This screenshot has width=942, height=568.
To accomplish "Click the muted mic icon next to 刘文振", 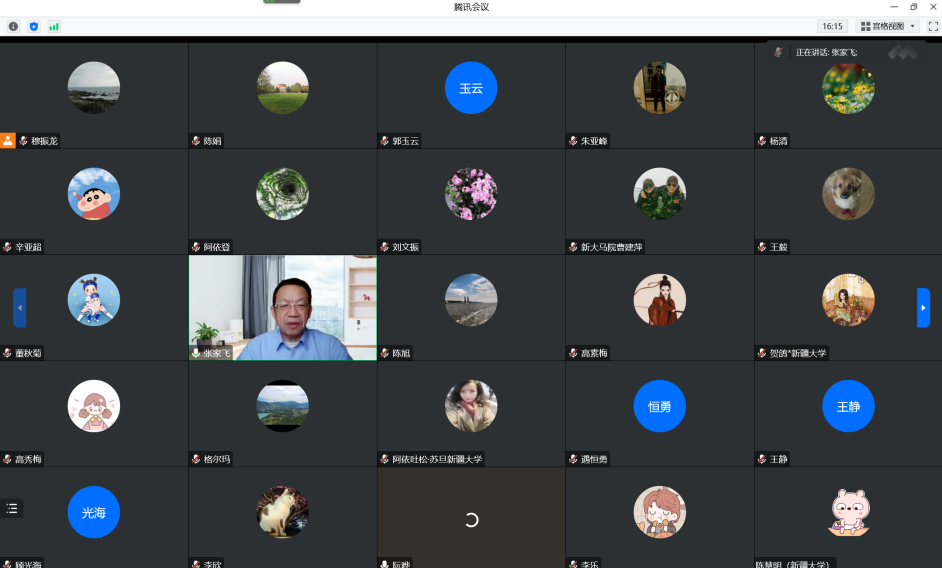I will point(385,247).
